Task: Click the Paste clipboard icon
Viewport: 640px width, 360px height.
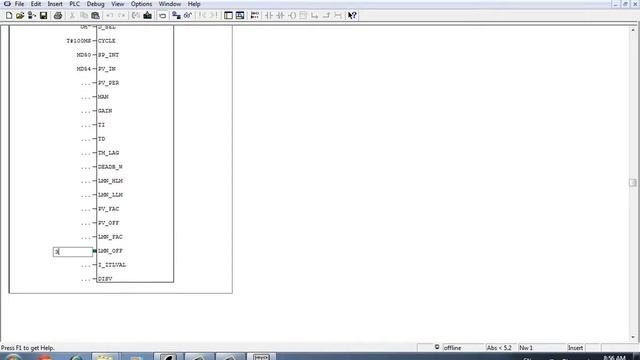Action: coord(95,16)
